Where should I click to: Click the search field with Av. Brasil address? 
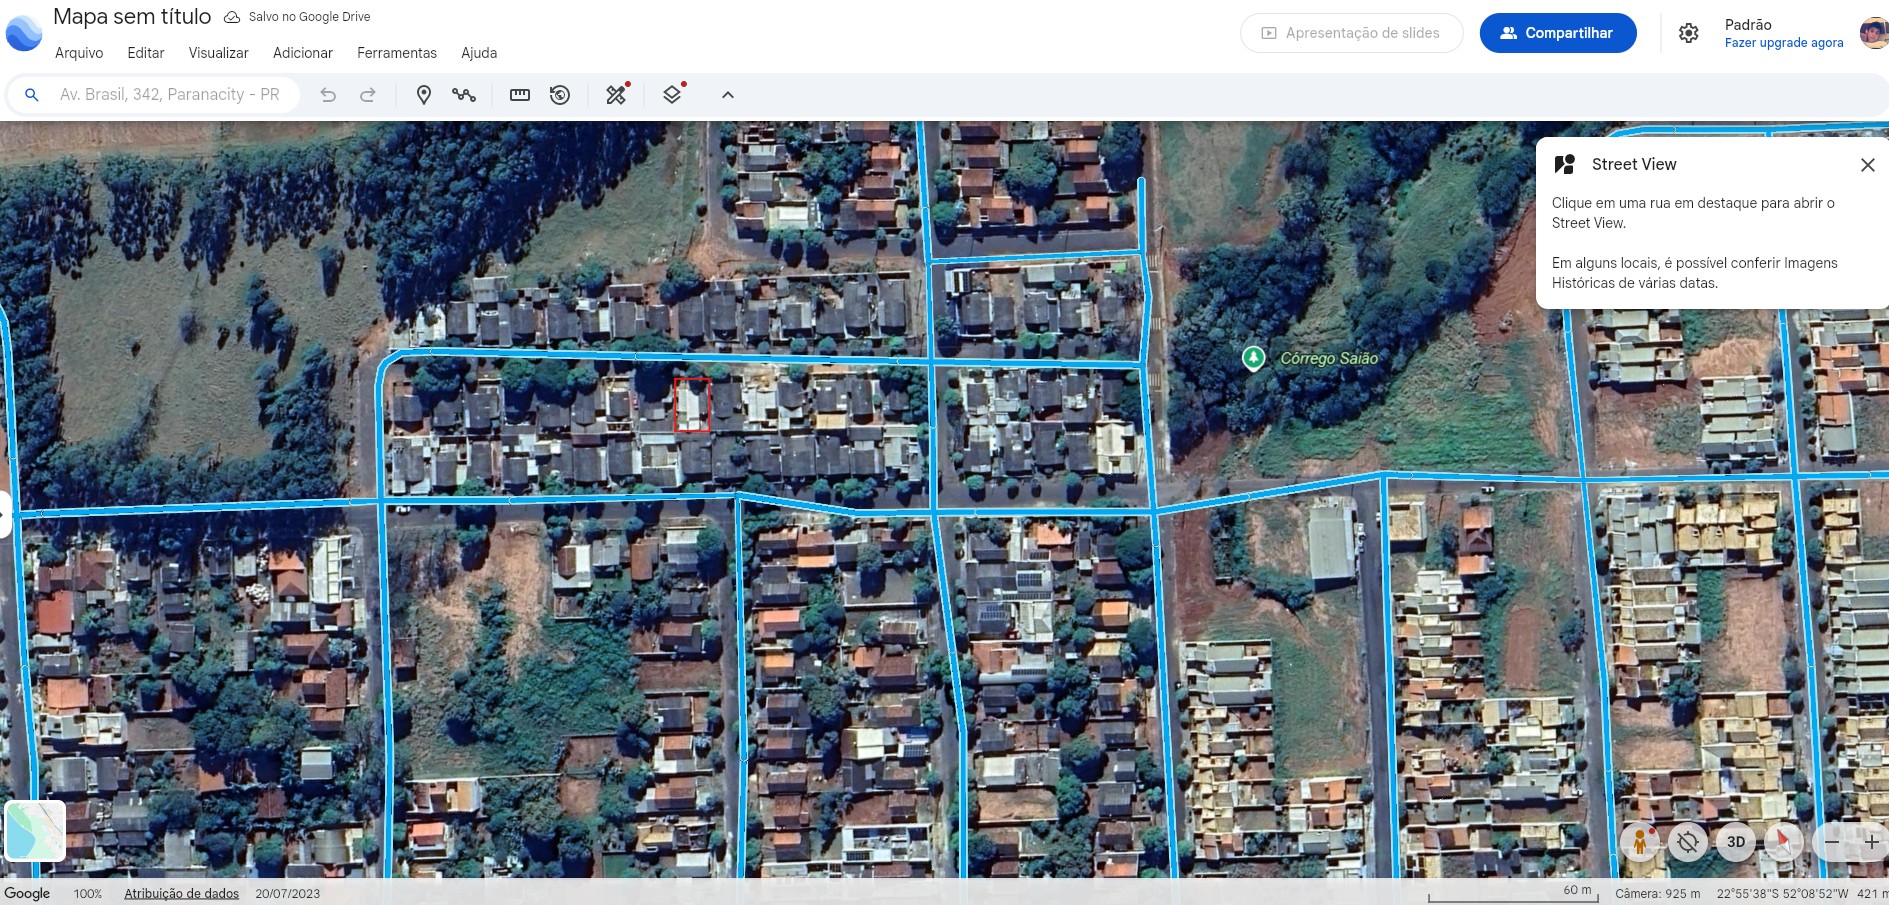click(170, 95)
